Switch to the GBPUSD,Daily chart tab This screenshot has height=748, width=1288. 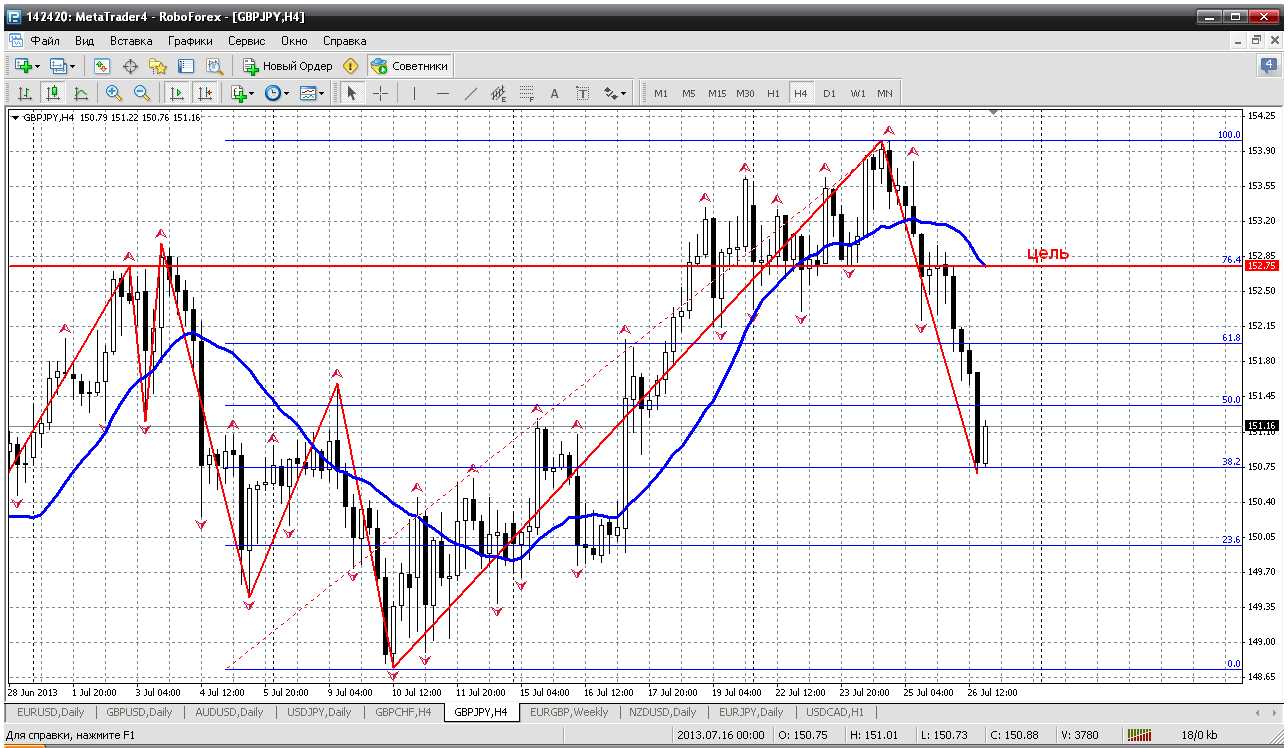[x=139, y=712]
